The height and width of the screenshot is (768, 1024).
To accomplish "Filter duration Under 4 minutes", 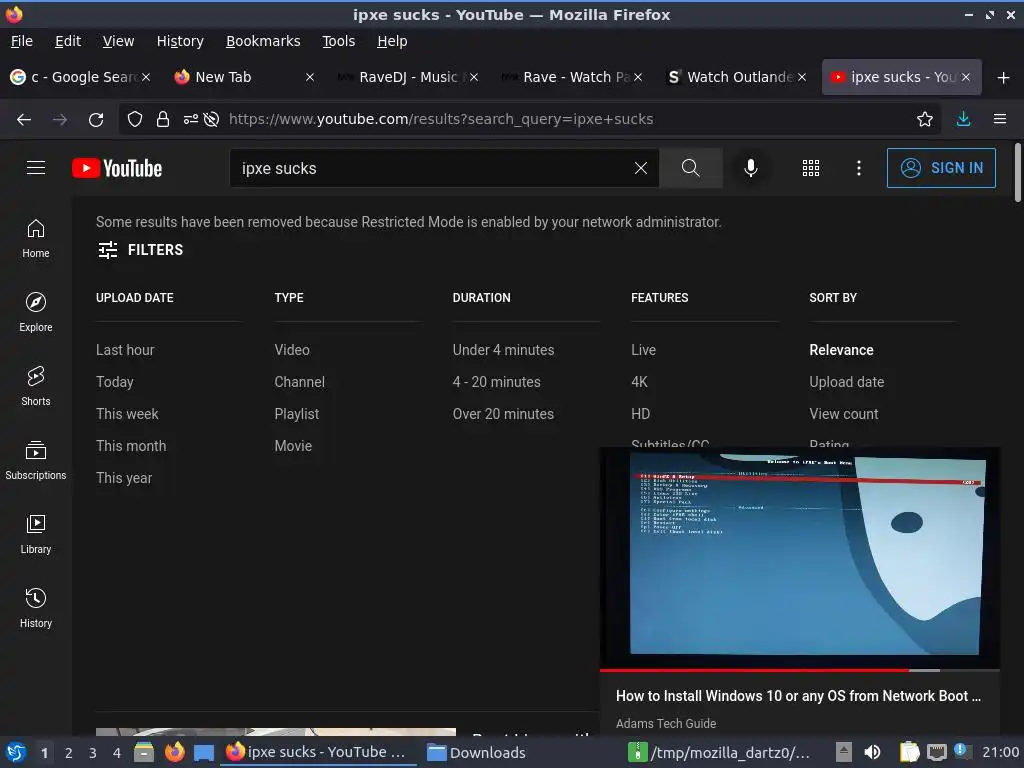I will pyautogui.click(x=504, y=350).
